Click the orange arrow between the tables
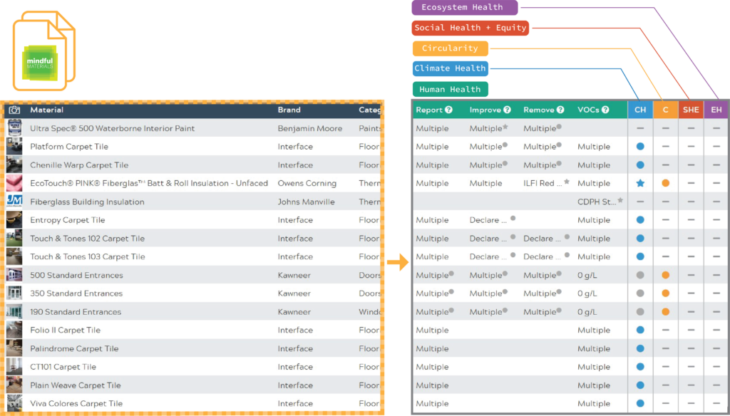 coord(398,262)
